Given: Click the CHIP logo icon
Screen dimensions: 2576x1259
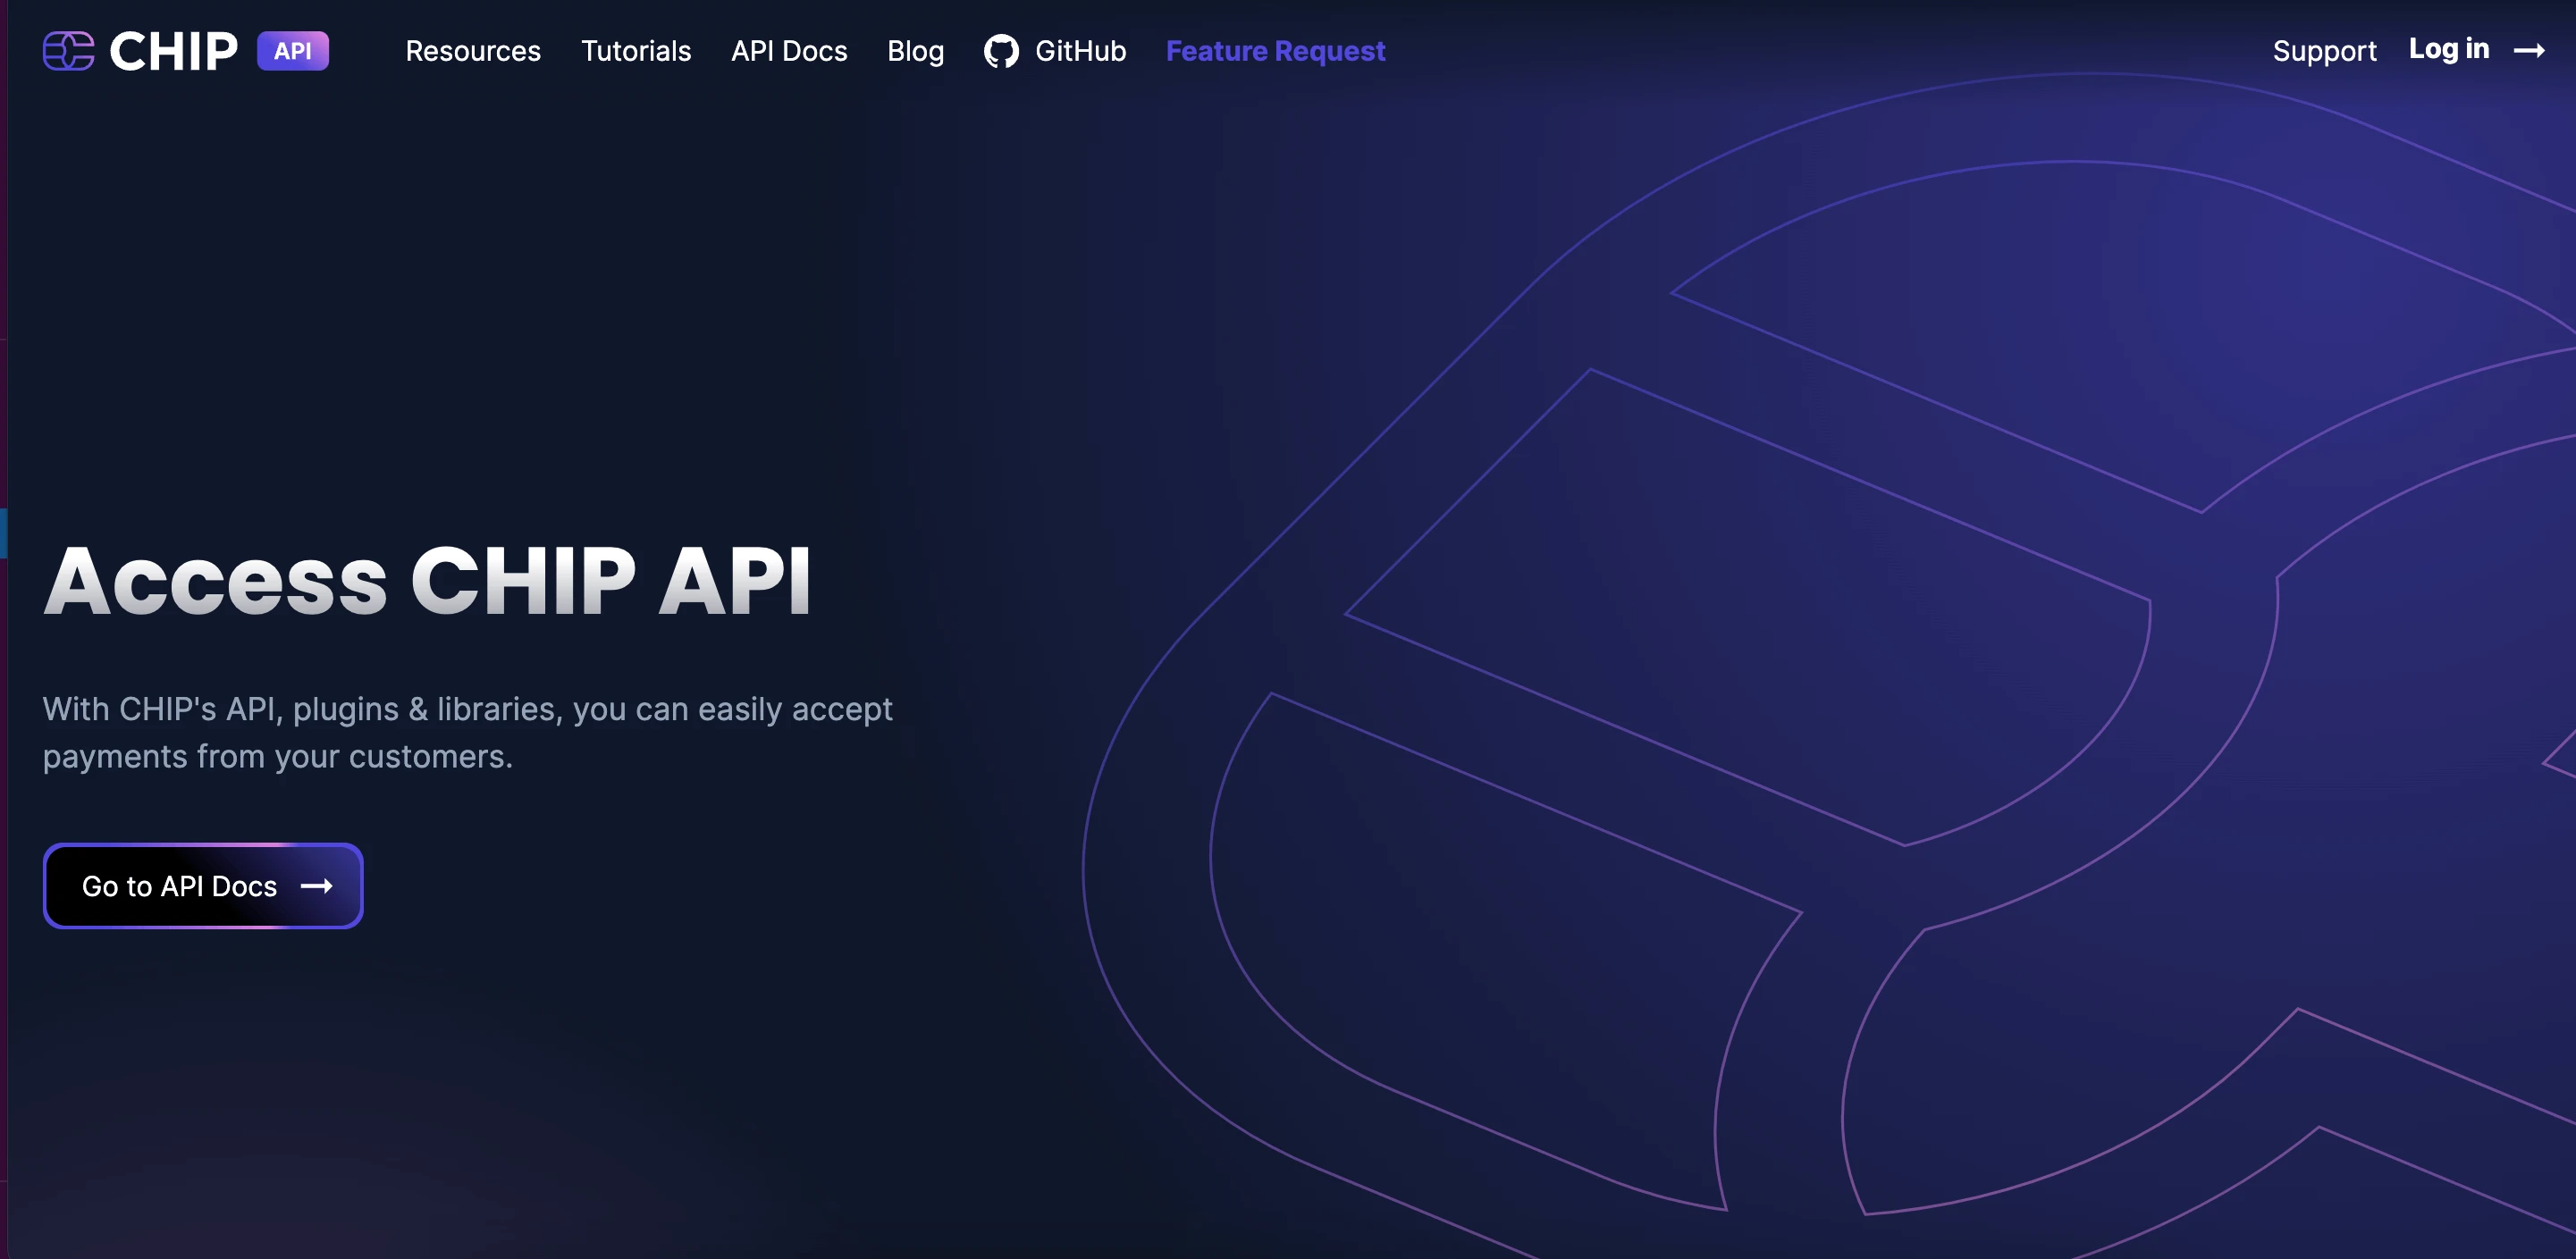Looking at the screenshot, I should pyautogui.click(x=68, y=51).
